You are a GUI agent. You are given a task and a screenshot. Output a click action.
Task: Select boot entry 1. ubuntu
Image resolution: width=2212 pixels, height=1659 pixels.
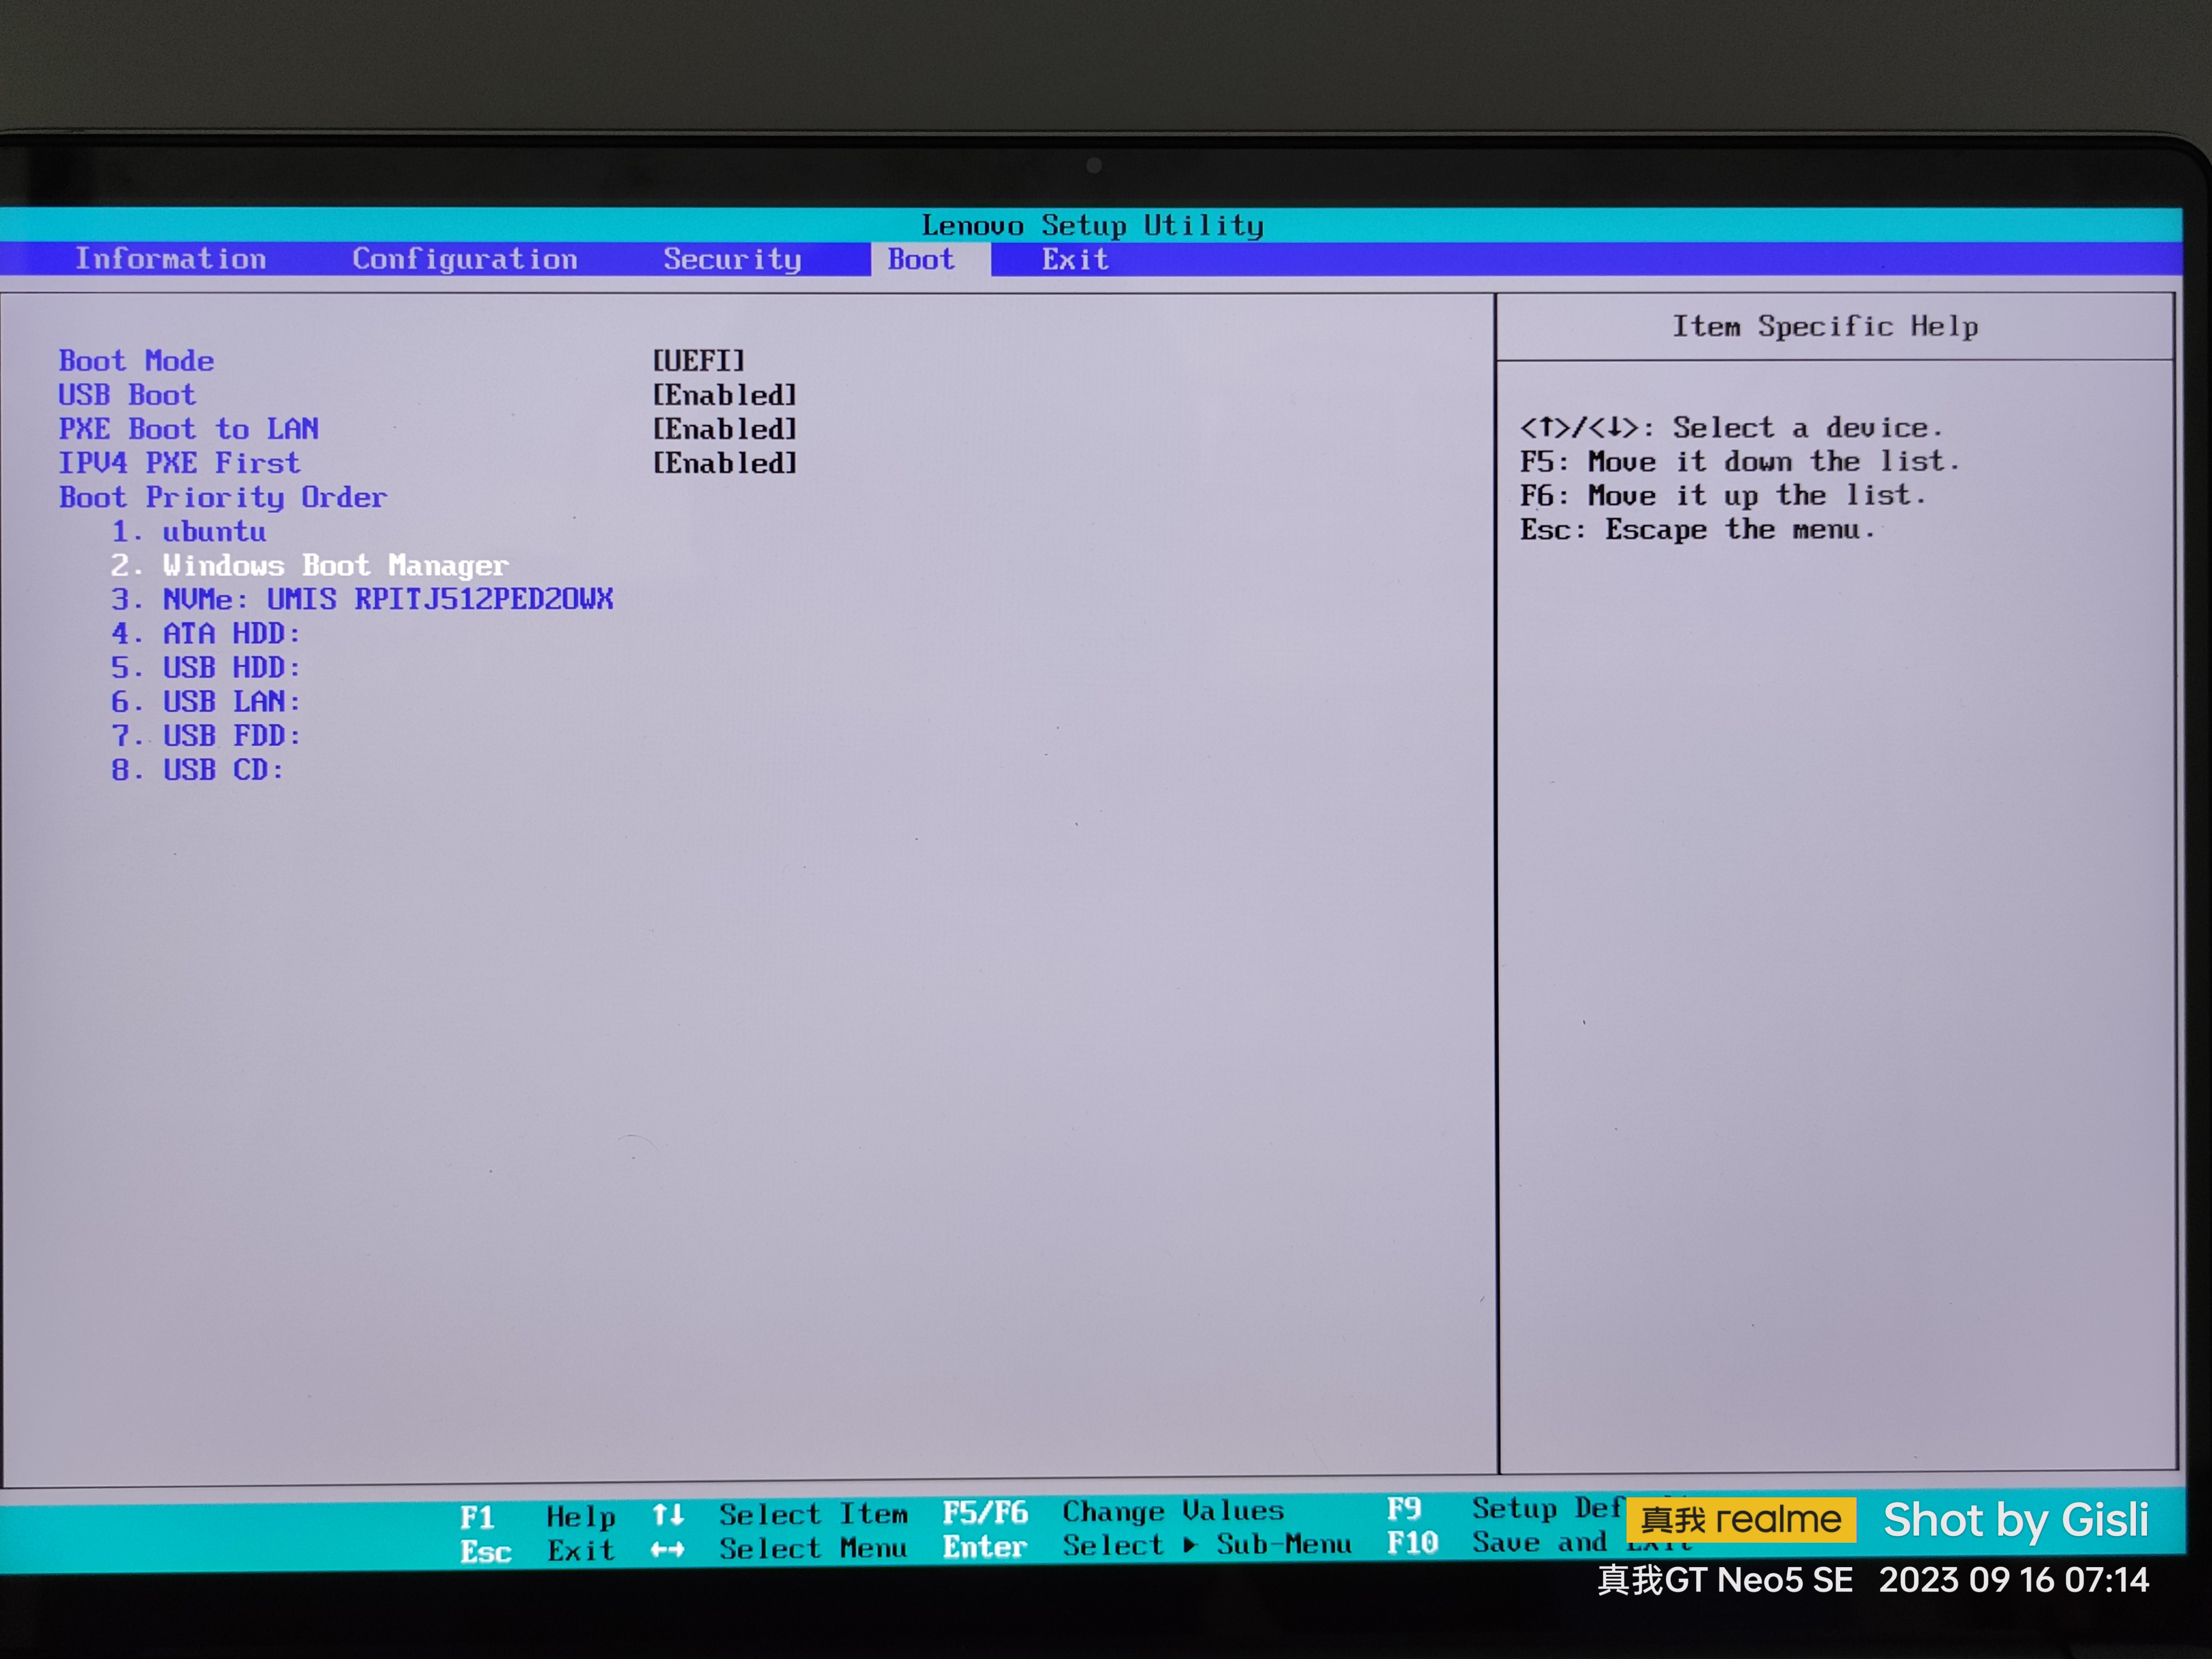[x=189, y=531]
